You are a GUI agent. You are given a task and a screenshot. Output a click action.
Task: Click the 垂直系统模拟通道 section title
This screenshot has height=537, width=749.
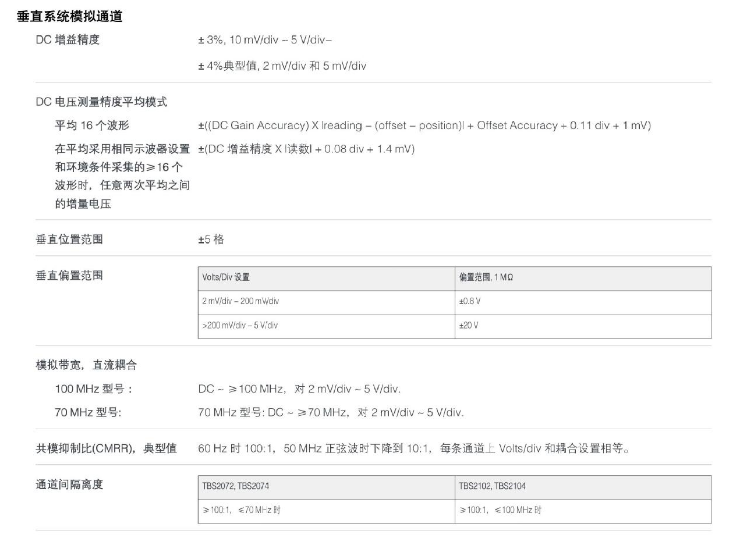click(x=70, y=17)
